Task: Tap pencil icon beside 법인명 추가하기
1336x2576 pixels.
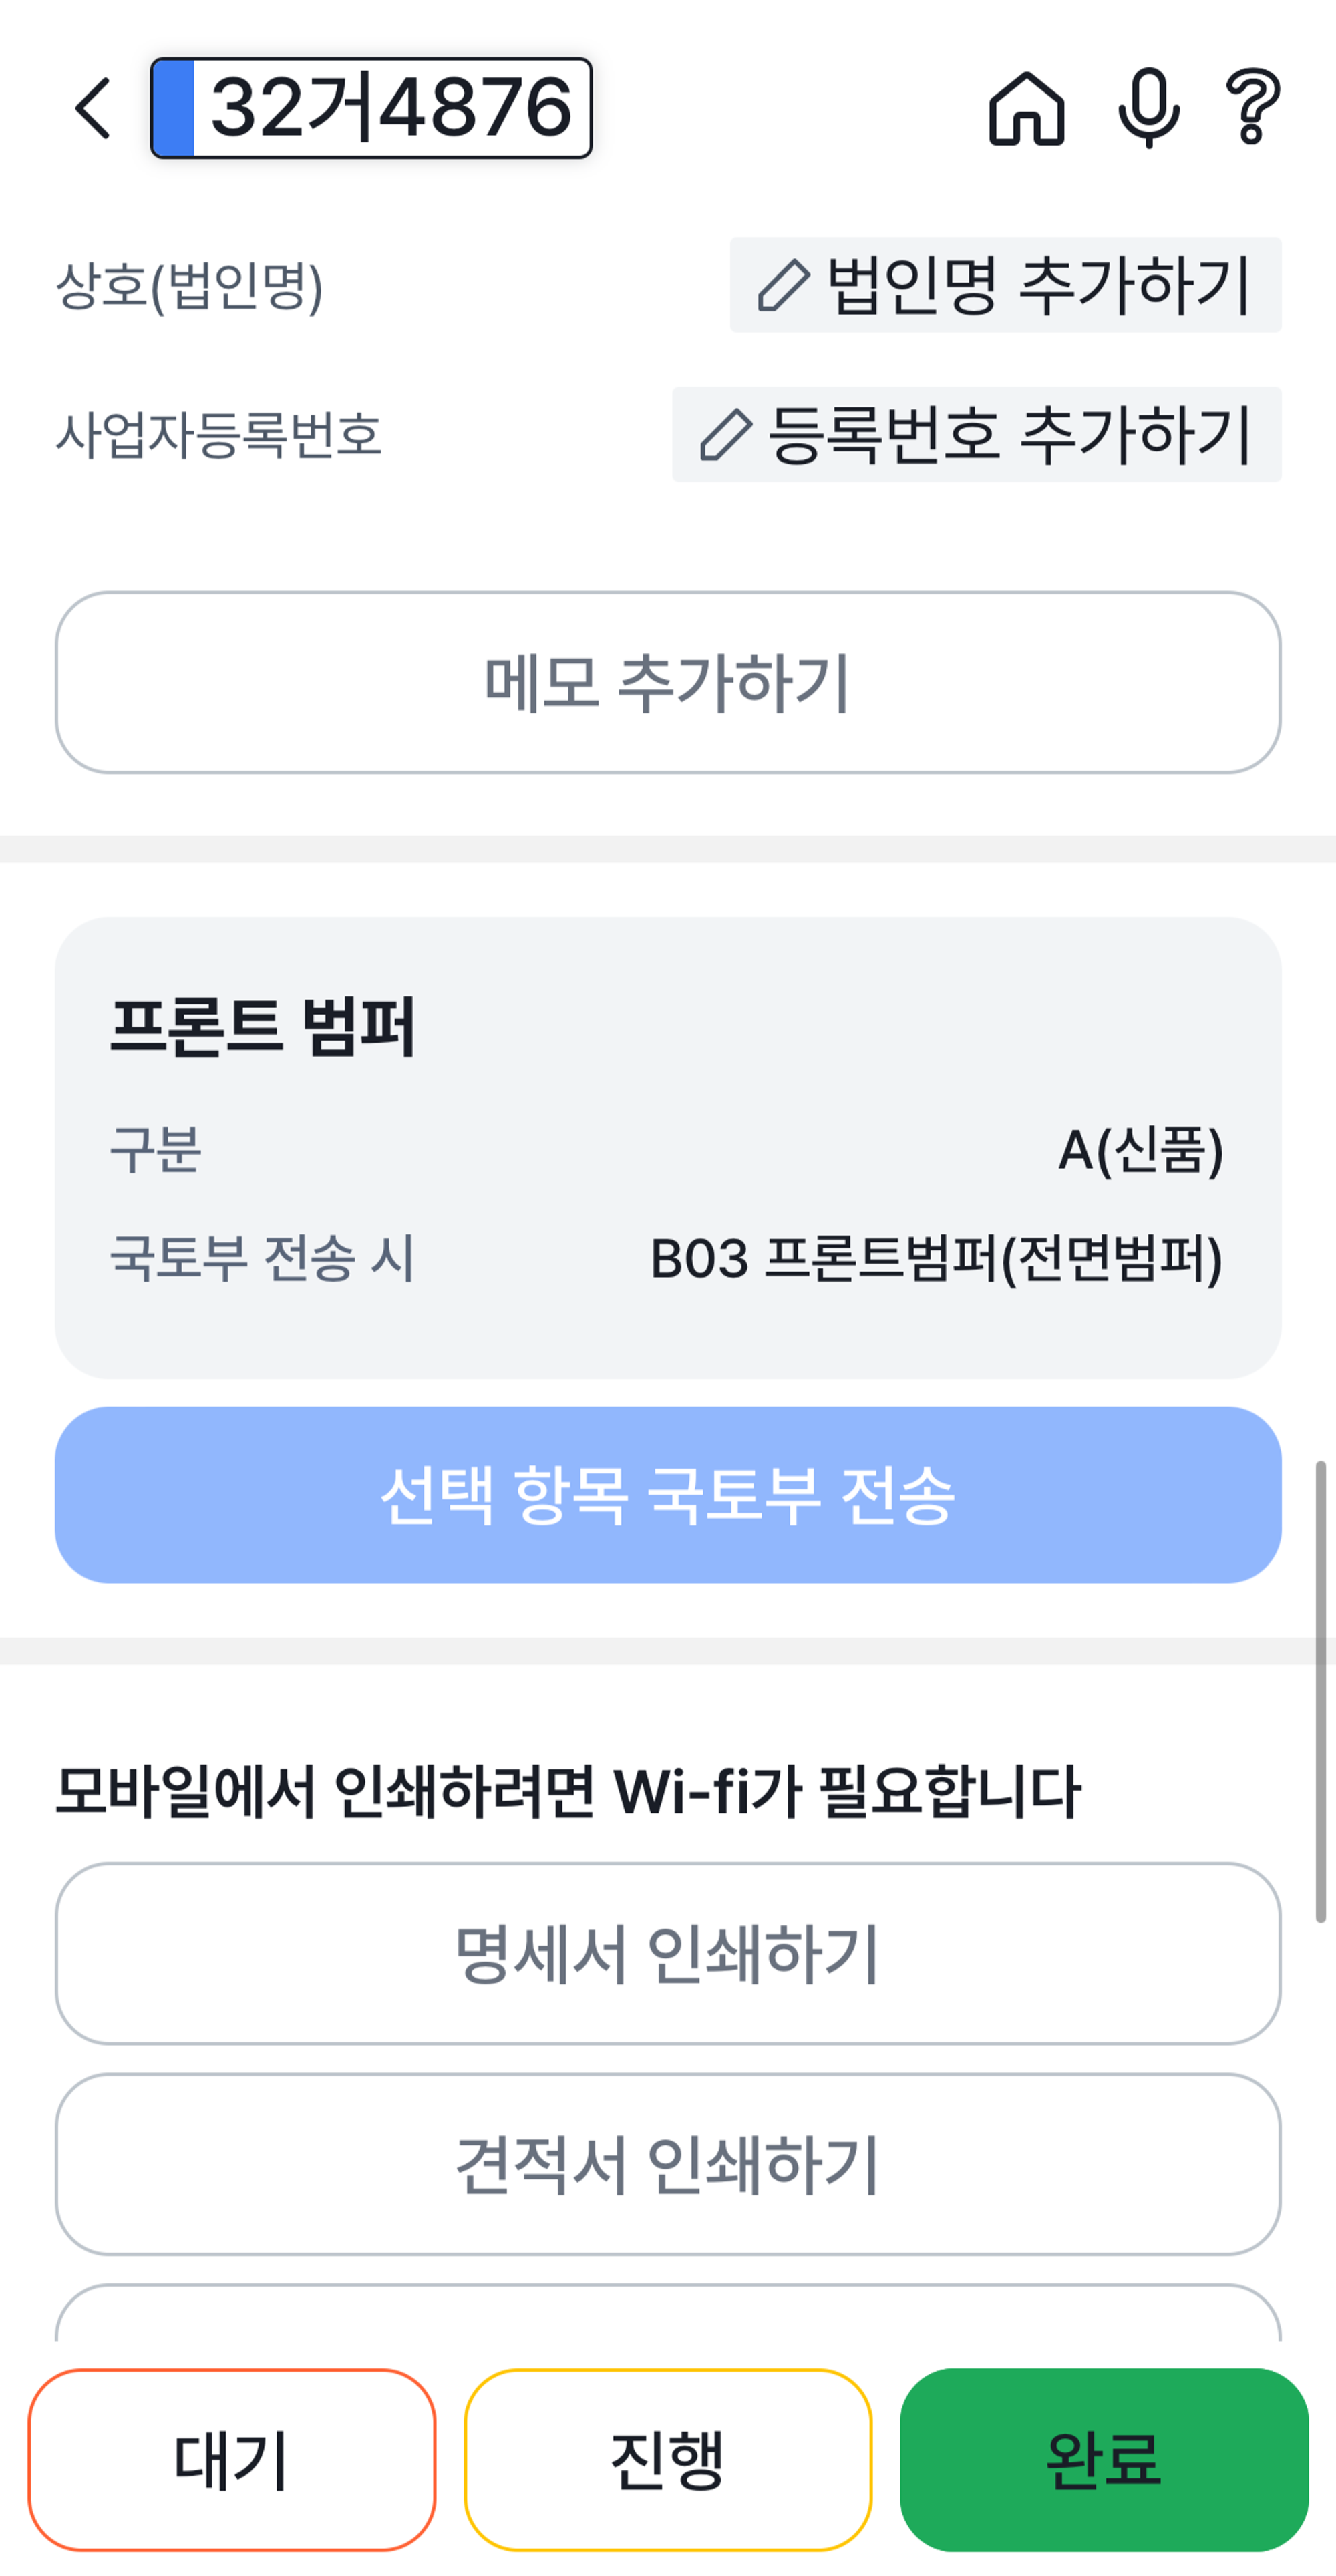Action: coord(782,286)
